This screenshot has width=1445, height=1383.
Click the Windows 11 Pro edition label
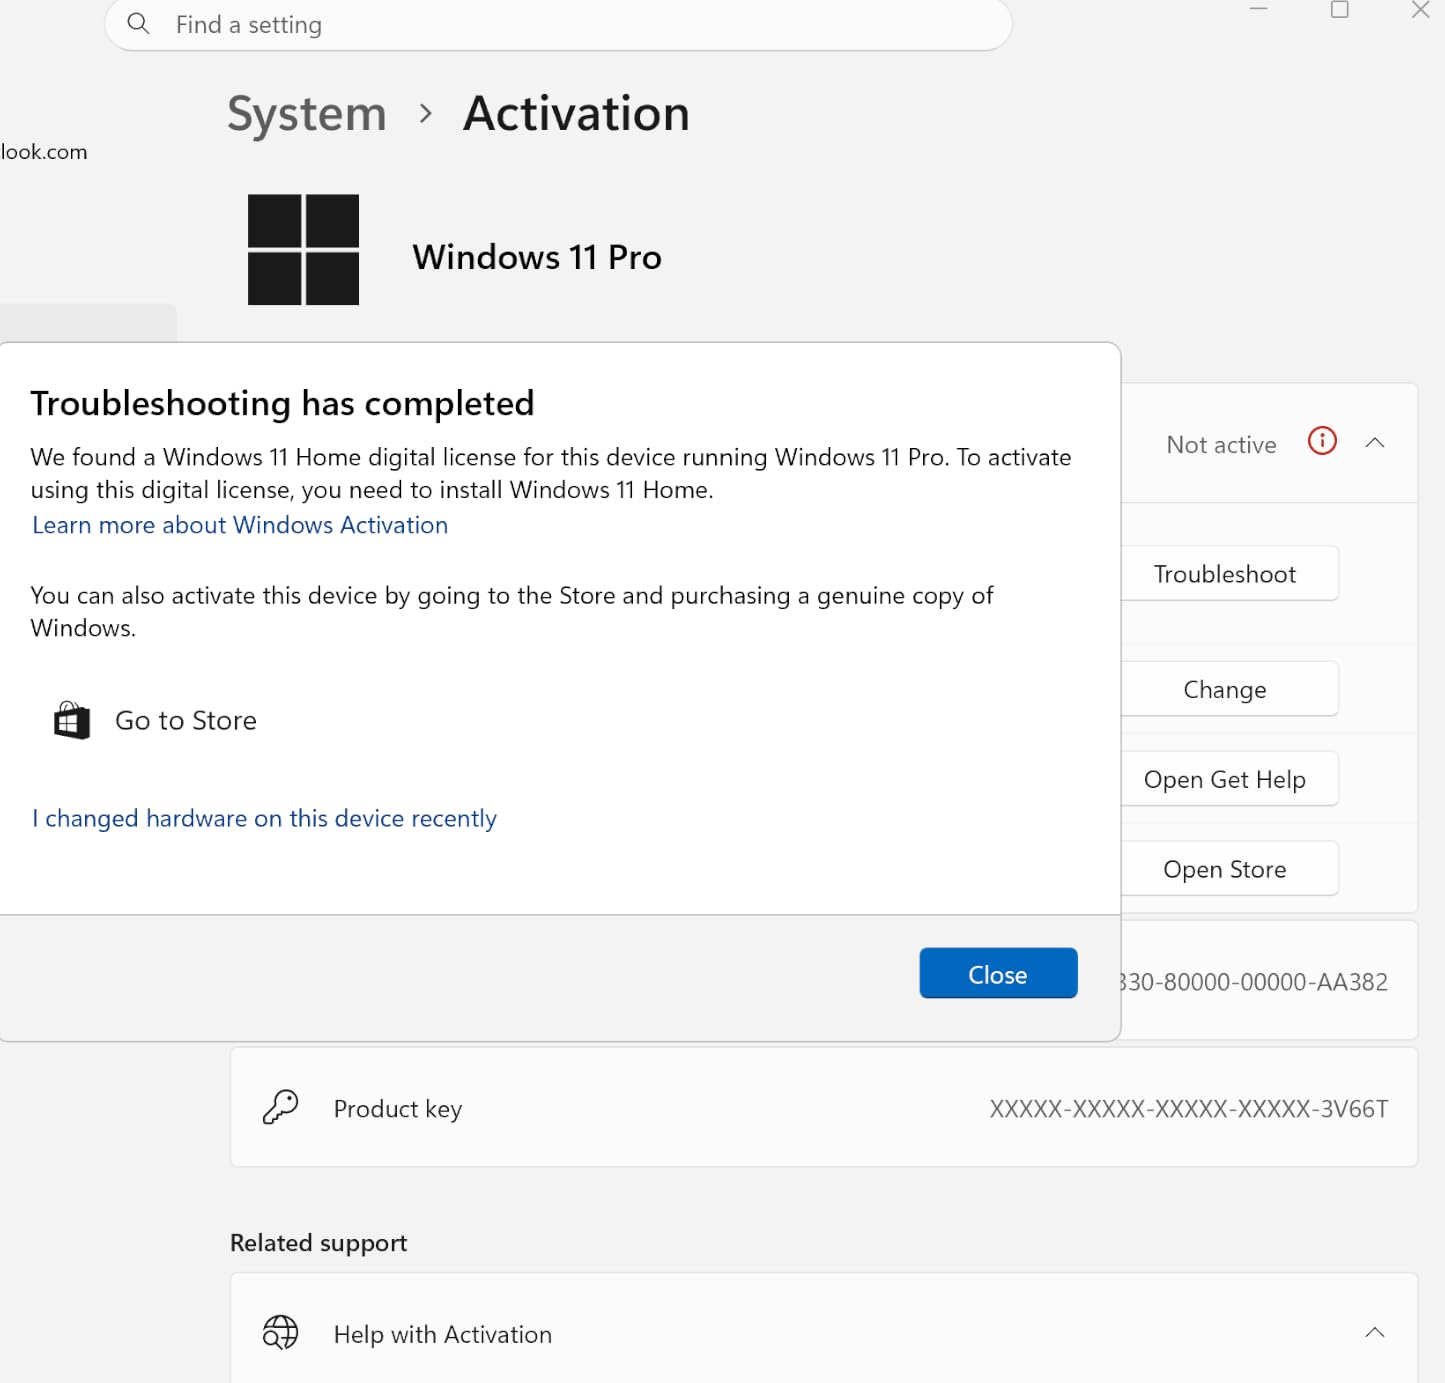[x=537, y=257]
